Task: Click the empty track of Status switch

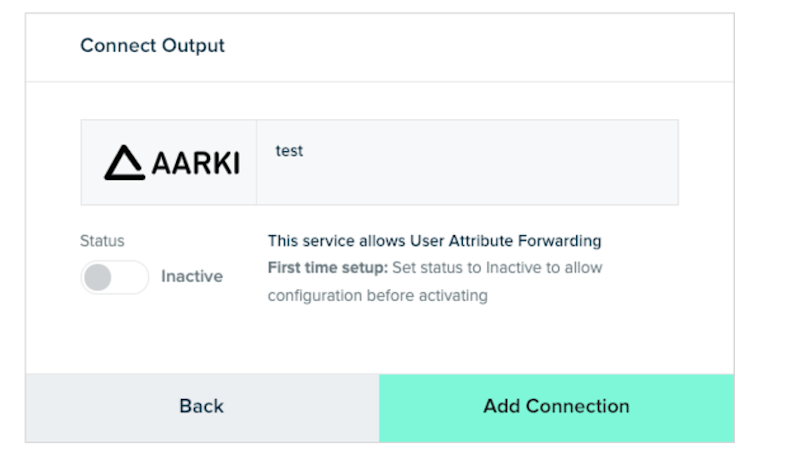Action: 130,277
